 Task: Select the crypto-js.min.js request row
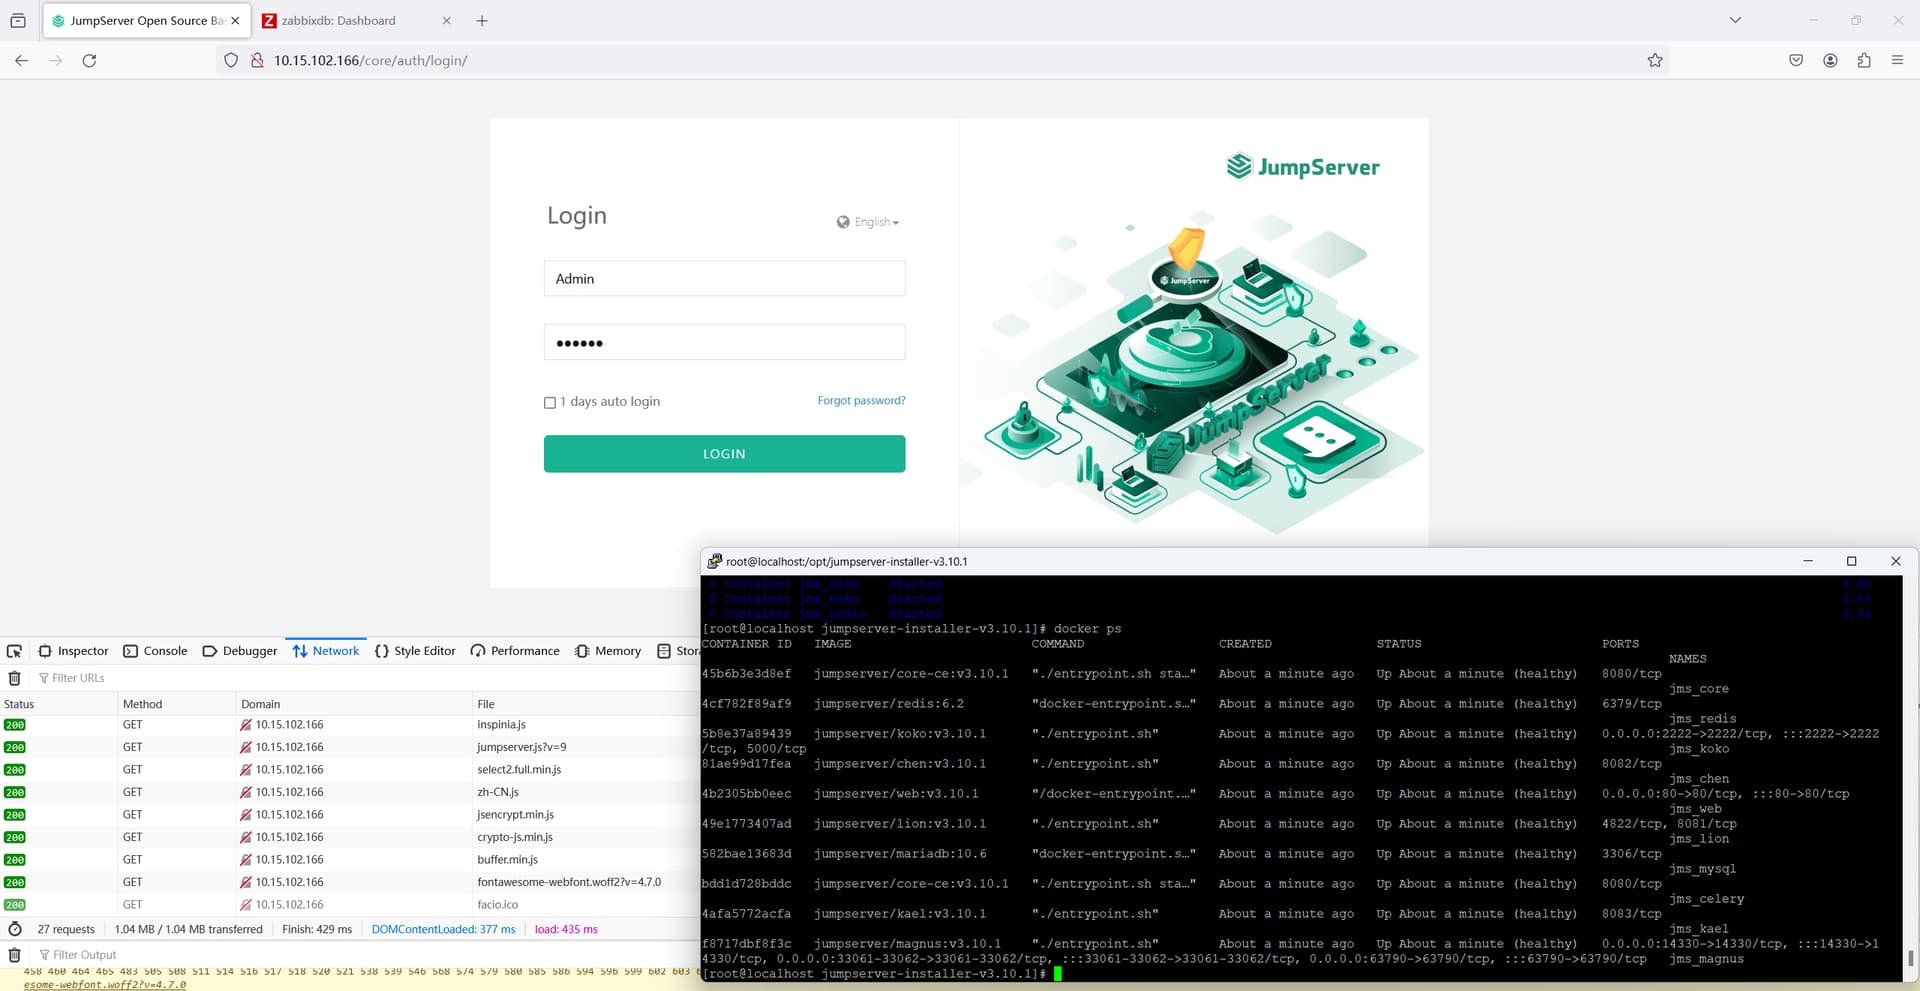pos(350,837)
